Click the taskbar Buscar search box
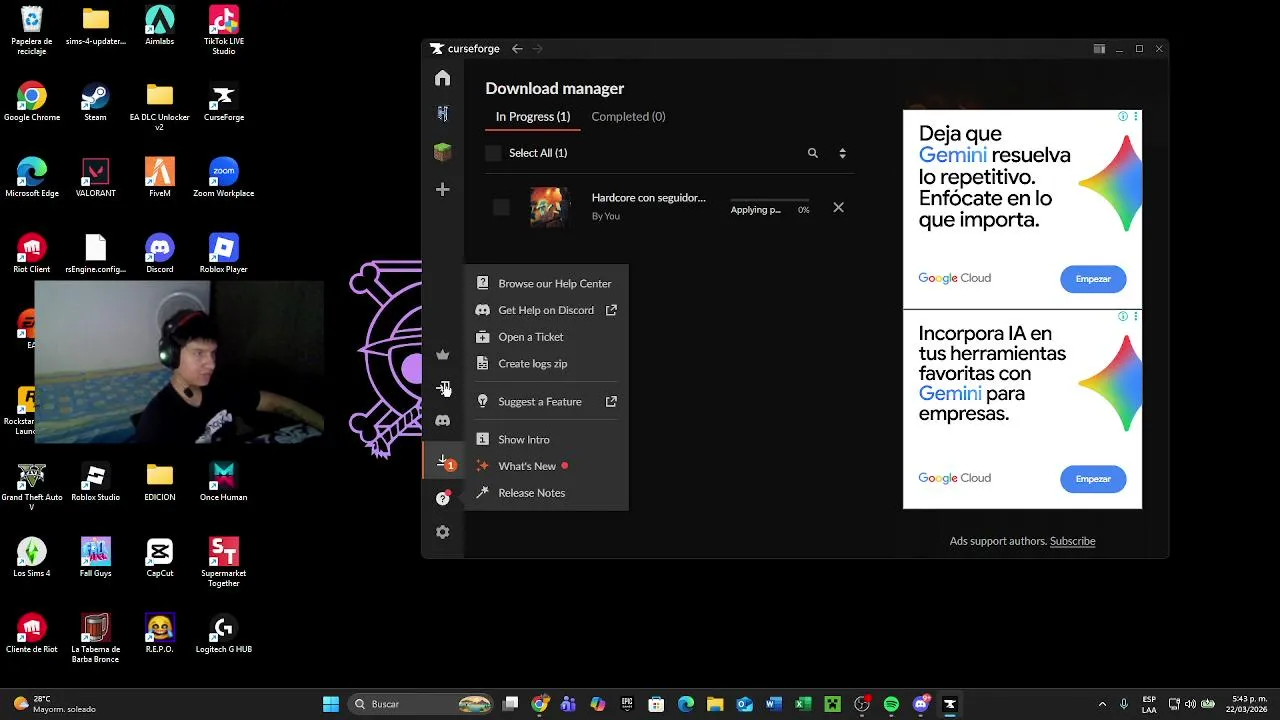This screenshot has width=1280, height=720. point(421,704)
